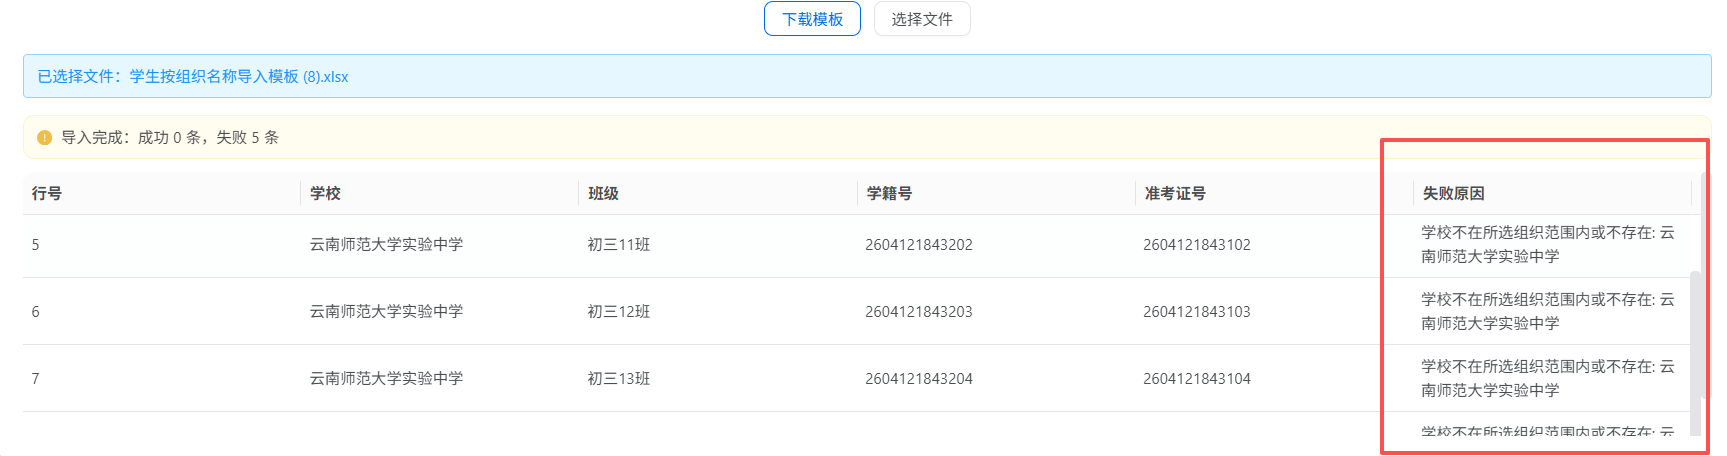Click exam ticket number 2604121843102
Image resolution: width=1727 pixels, height=456 pixels.
click(1197, 245)
